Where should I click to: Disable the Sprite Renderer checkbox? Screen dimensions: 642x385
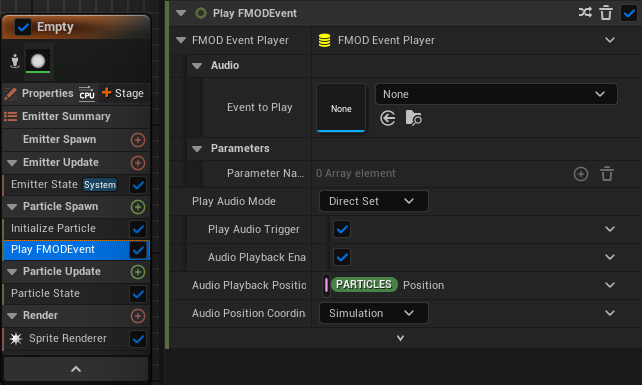(138, 339)
